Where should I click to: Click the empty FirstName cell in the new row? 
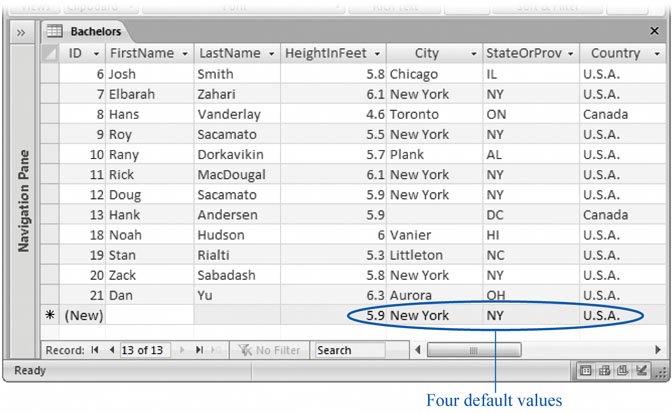[x=150, y=315]
